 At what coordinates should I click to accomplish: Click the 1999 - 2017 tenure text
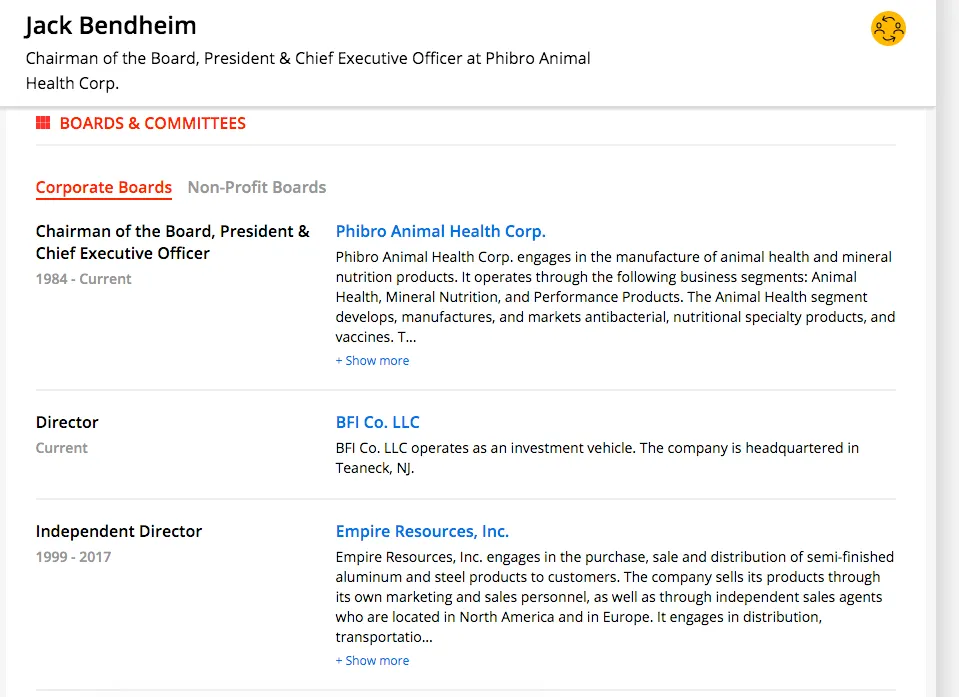click(73, 557)
